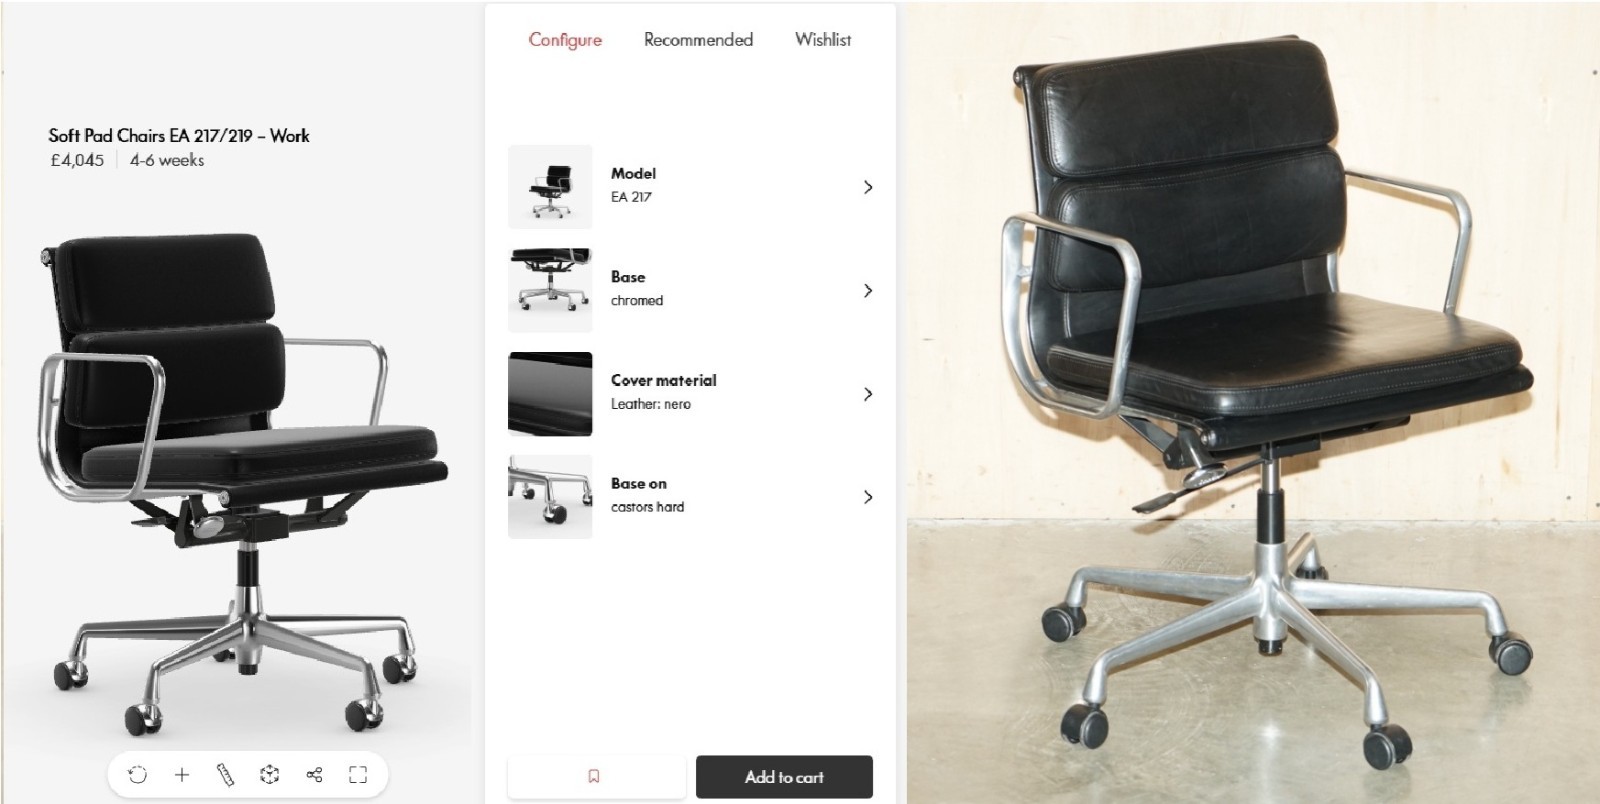Image resolution: width=1600 pixels, height=804 pixels.
Task: Click the Leather: nero option label
Action: (651, 404)
